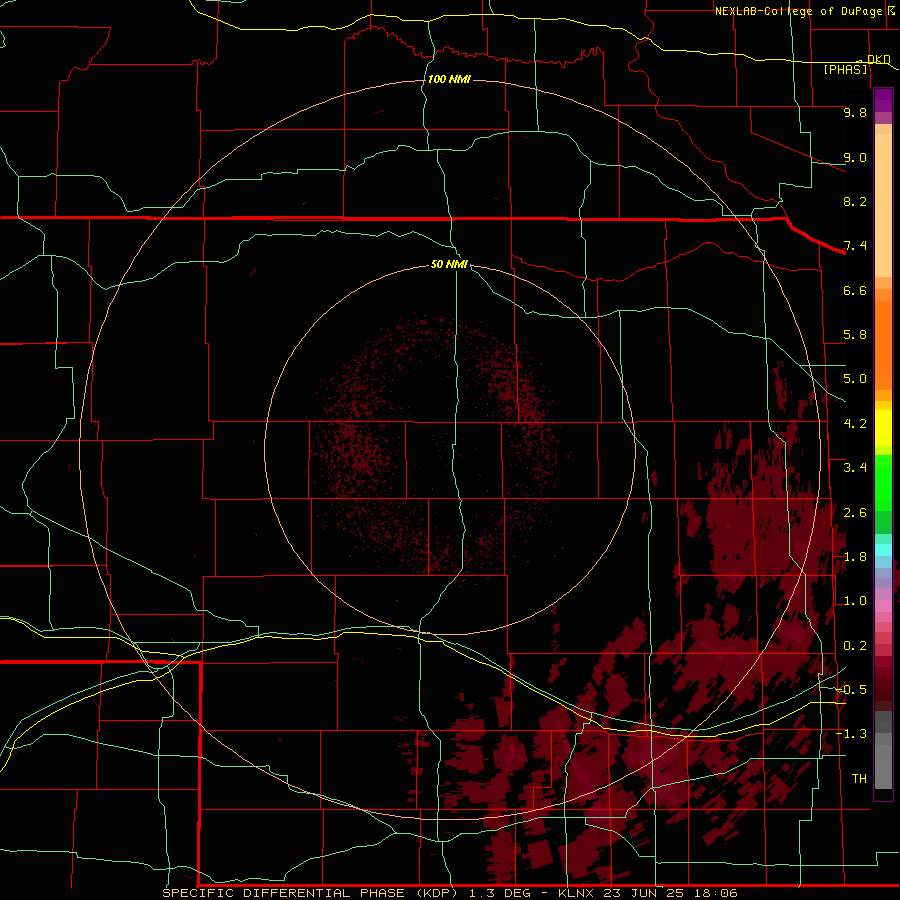Click the -1.3 value on color scale

(x=851, y=734)
